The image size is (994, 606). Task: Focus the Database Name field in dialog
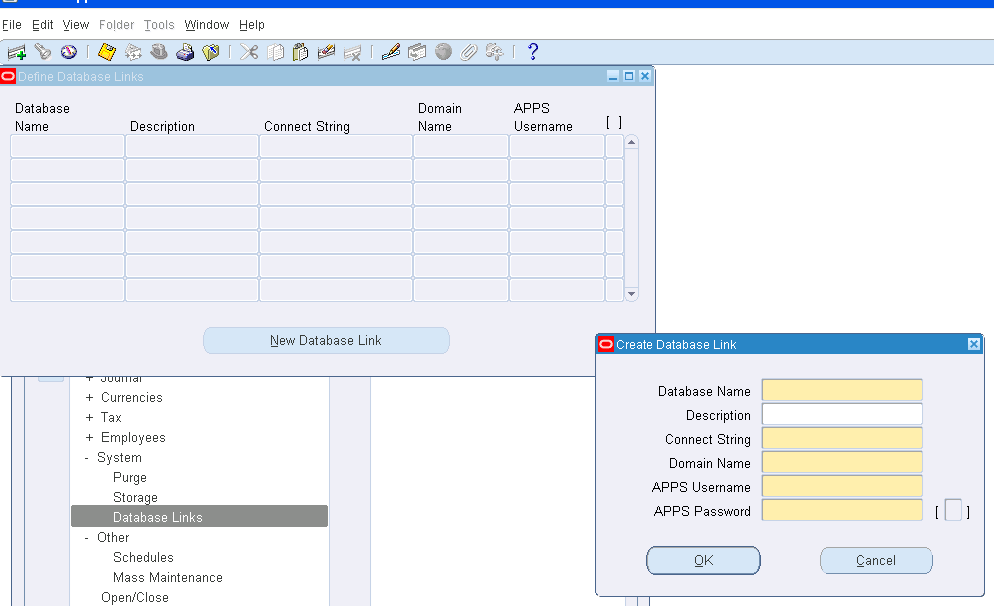(842, 390)
